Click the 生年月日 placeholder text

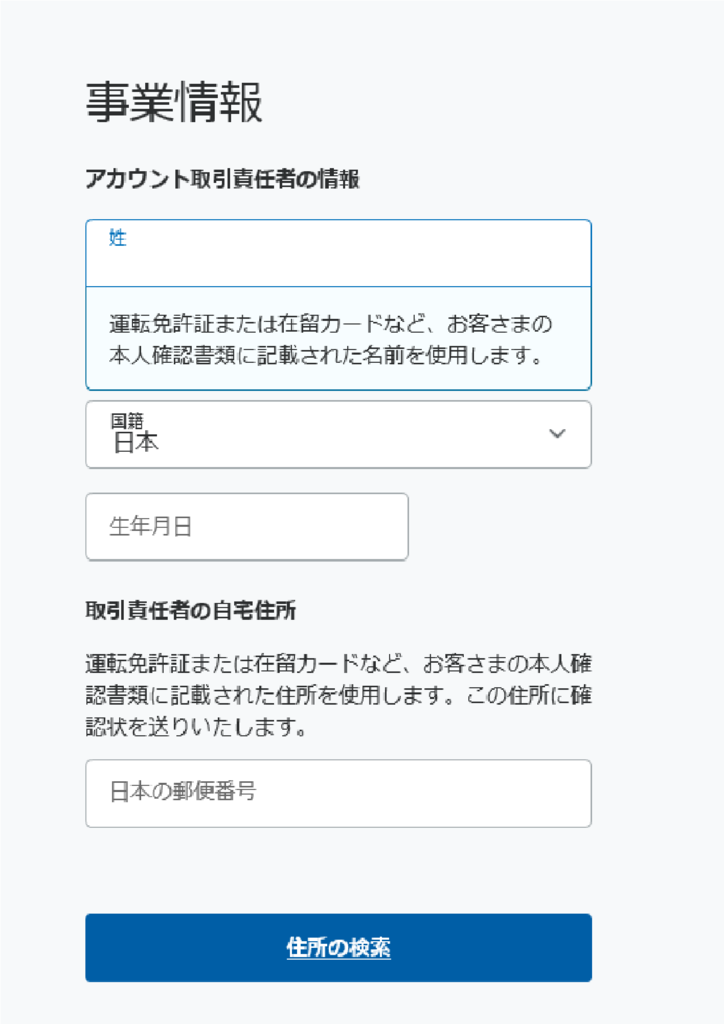pyautogui.click(x=150, y=526)
